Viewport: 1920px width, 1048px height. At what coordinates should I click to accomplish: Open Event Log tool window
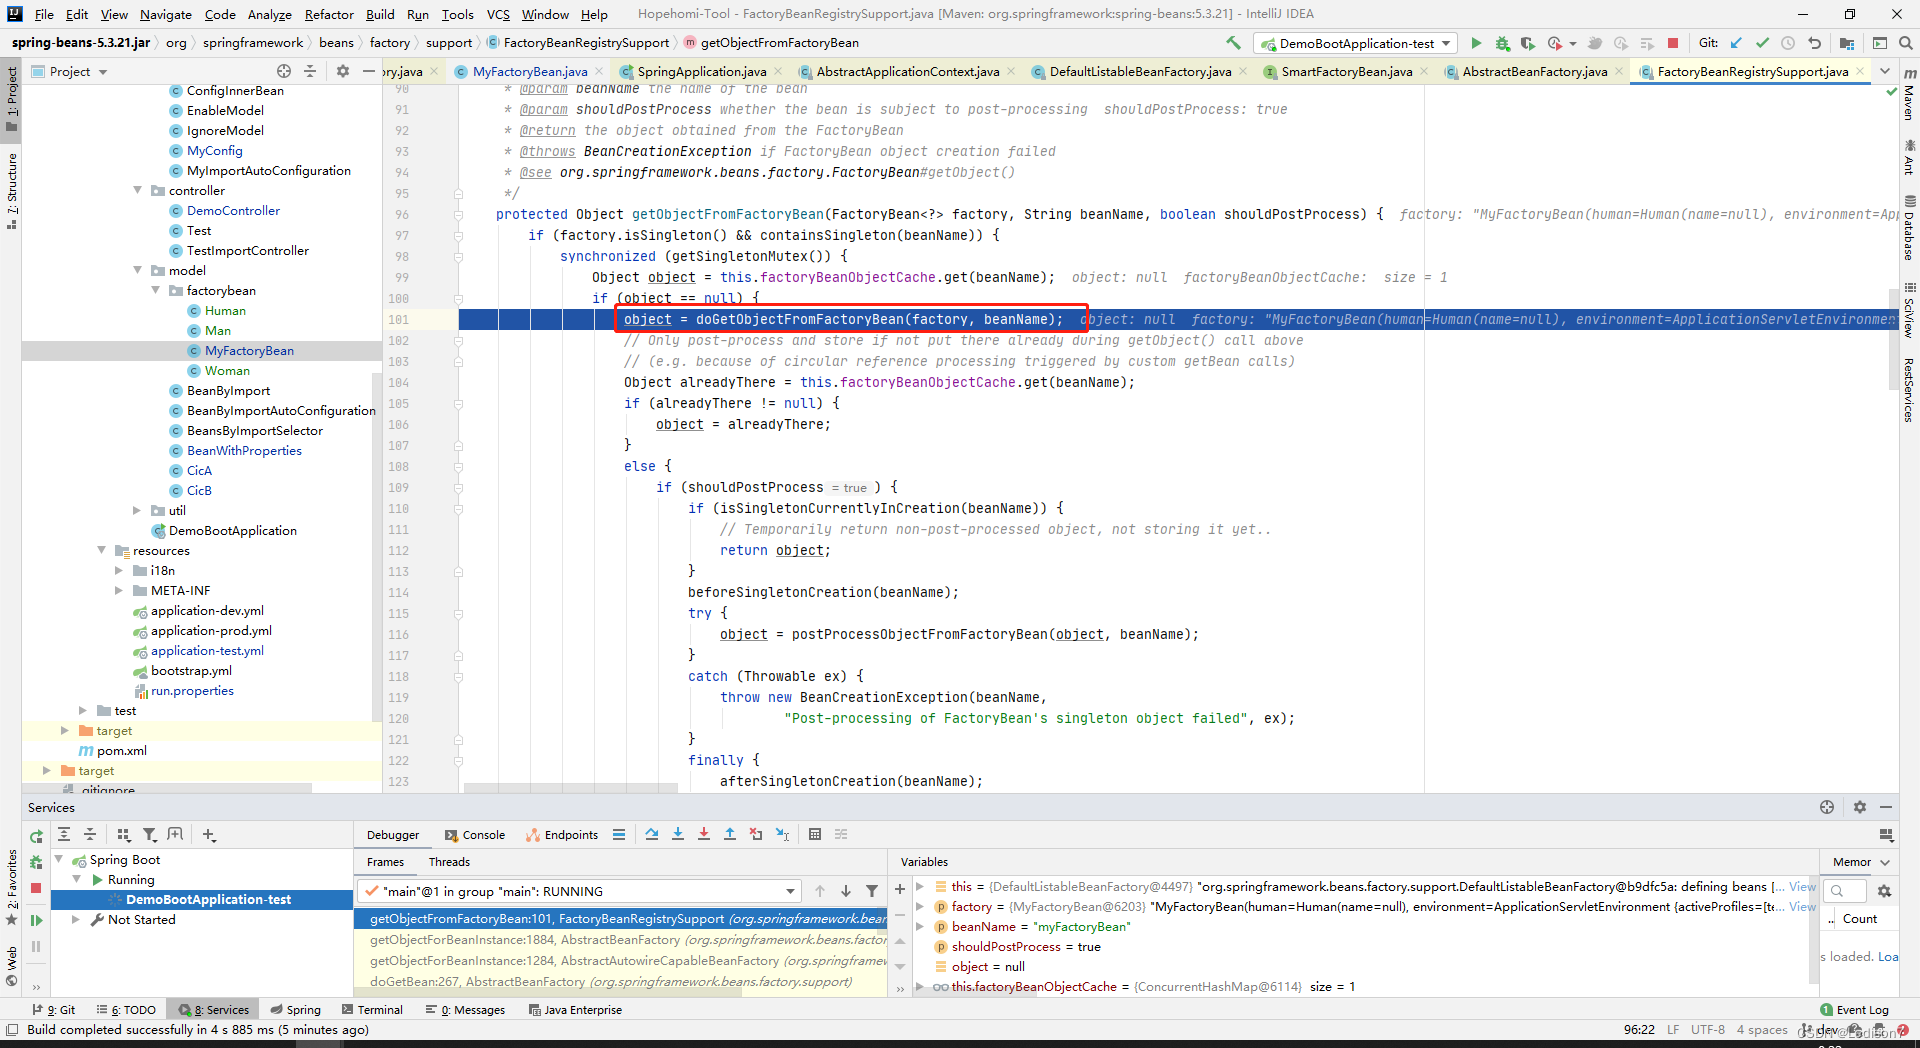click(1855, 1010)
